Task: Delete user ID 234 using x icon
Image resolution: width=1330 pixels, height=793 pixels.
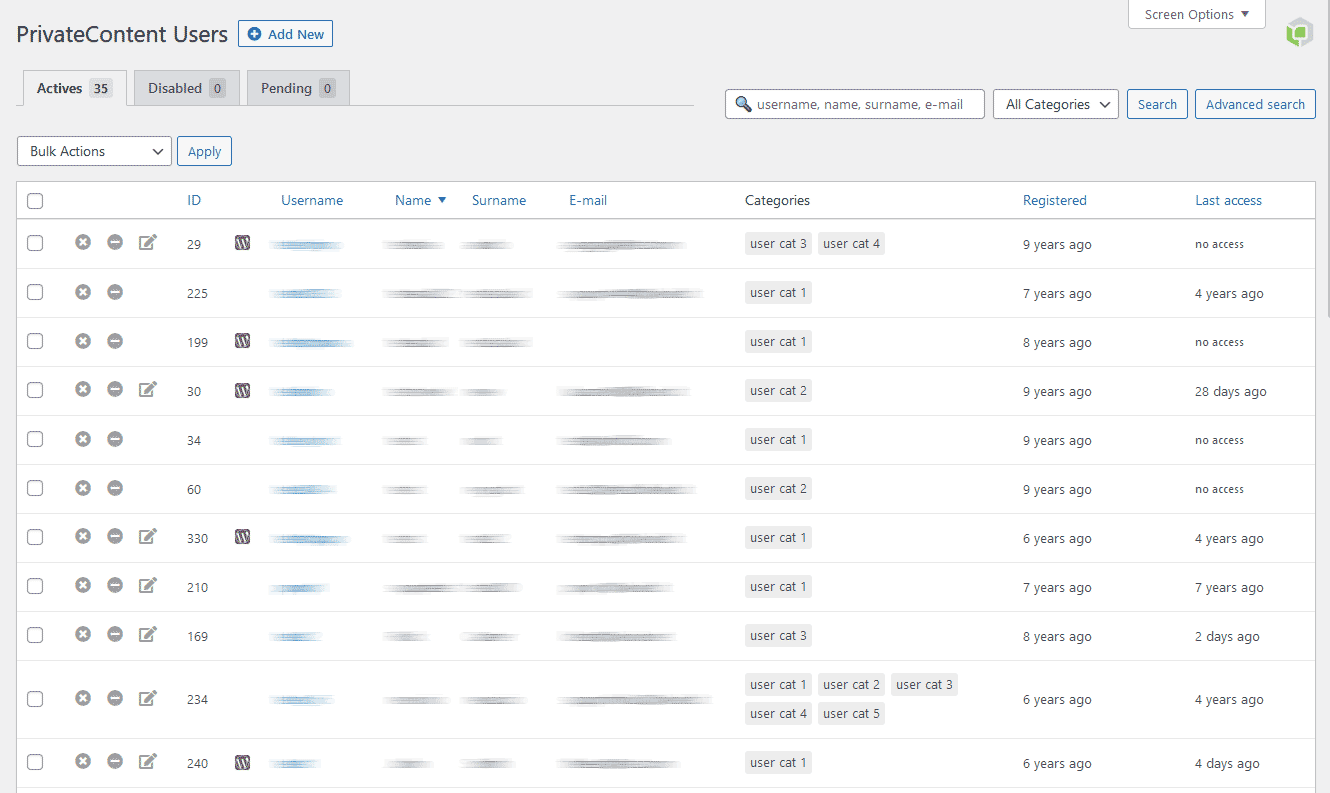Action: [x=83, y=698]
